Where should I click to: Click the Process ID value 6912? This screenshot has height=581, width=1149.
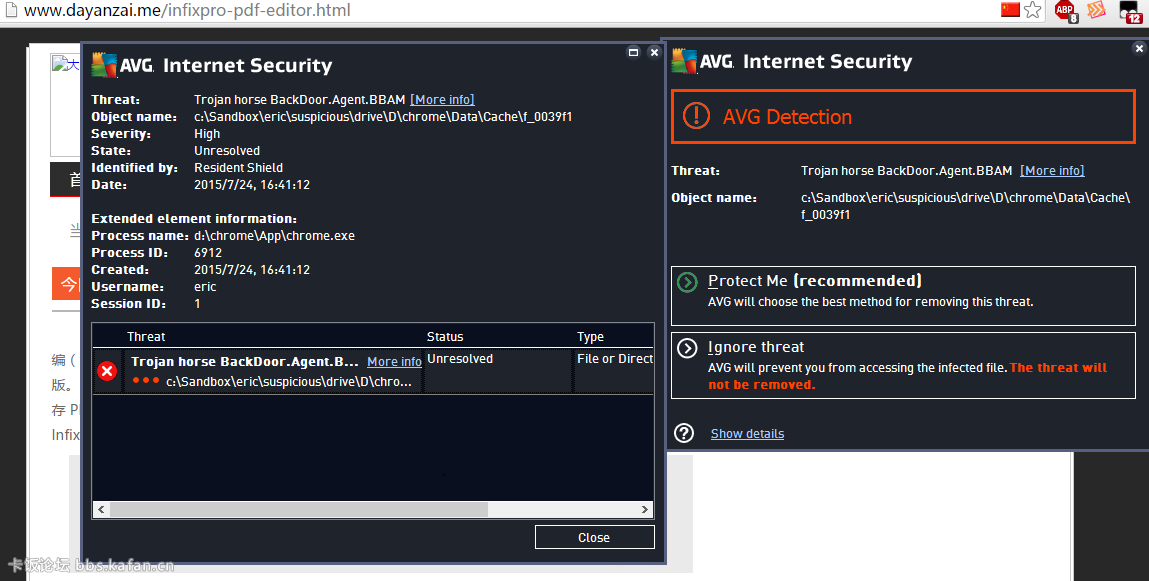[208, 253]
